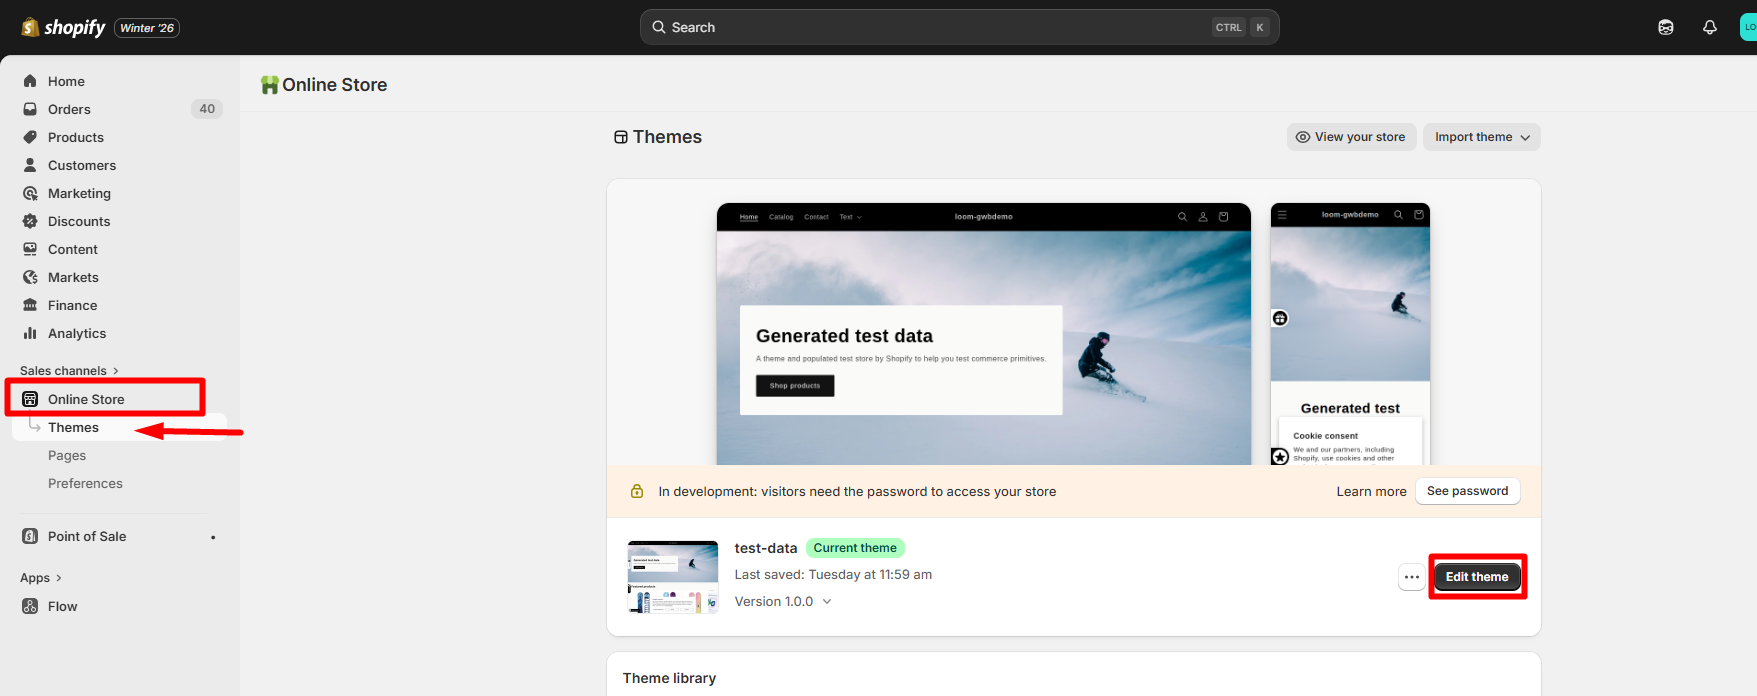
Task: Expand the Import theme dropdown
Action: (1481, 137)
